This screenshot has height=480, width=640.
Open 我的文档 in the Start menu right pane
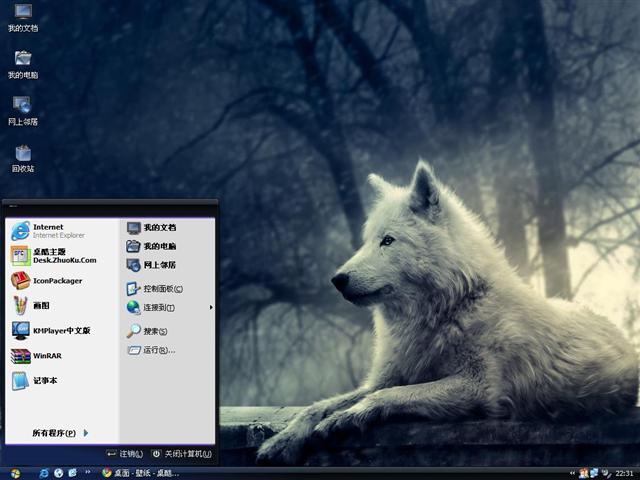click(x=158, y=228)
